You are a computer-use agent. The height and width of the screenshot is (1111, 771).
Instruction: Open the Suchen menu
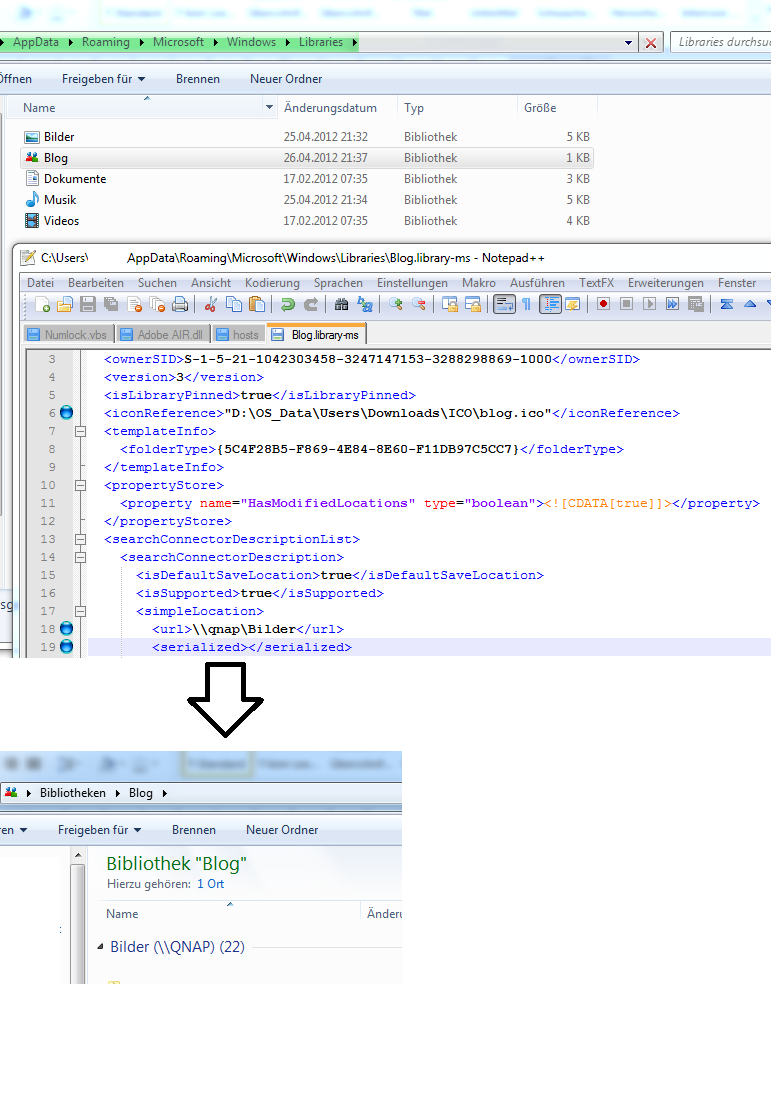click(157, 283)
